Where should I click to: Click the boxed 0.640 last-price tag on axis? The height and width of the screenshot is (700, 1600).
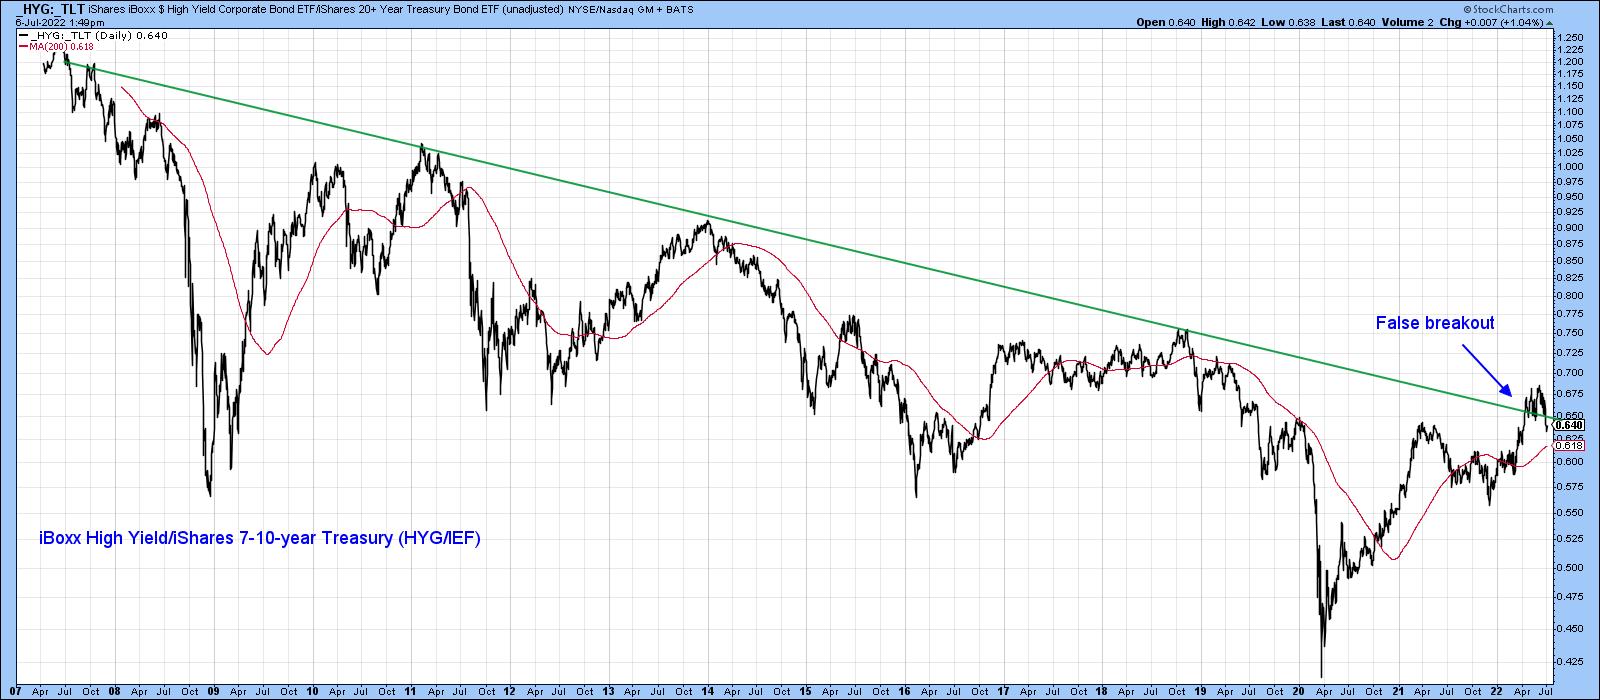click(1570, 425)
